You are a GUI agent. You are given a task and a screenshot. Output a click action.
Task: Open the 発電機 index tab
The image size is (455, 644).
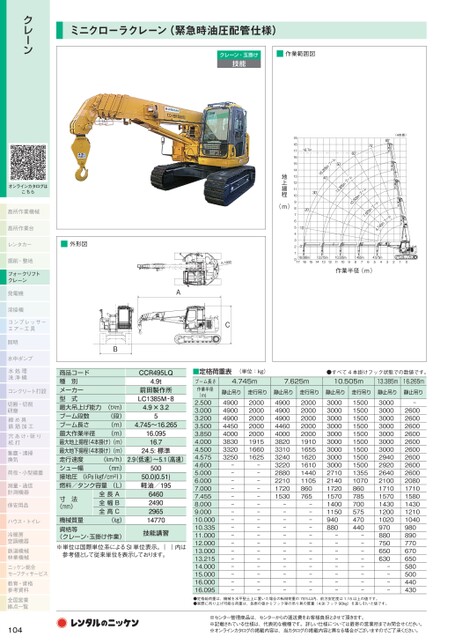coord(25,294)
